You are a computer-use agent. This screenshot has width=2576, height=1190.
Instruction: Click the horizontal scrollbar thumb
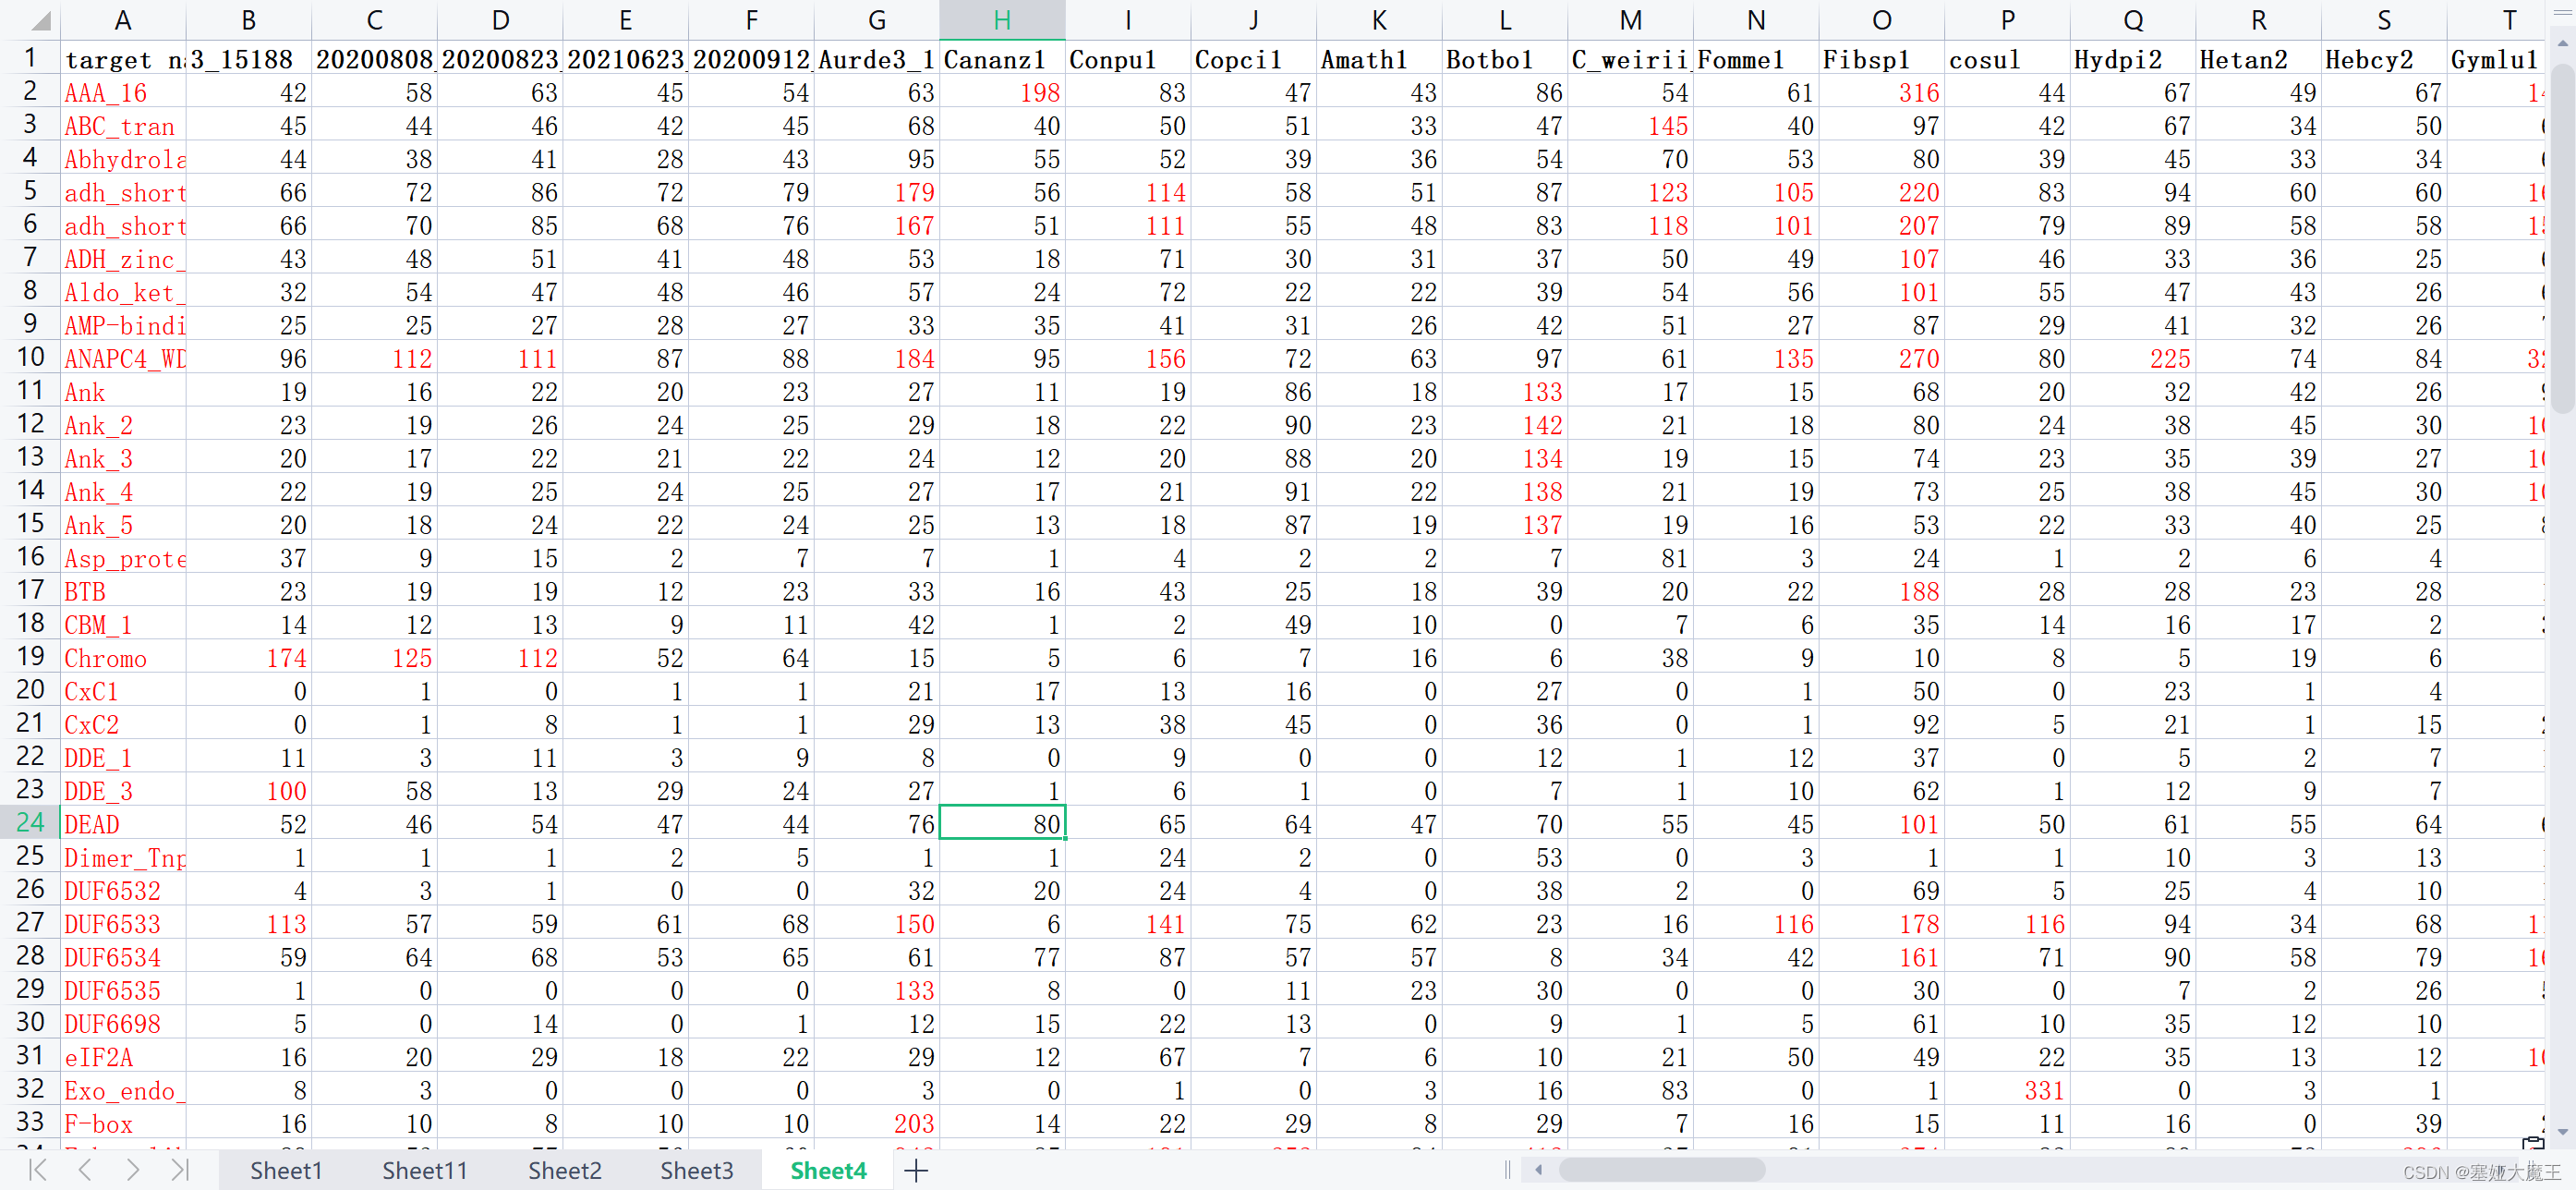tap(1663, 1169)
